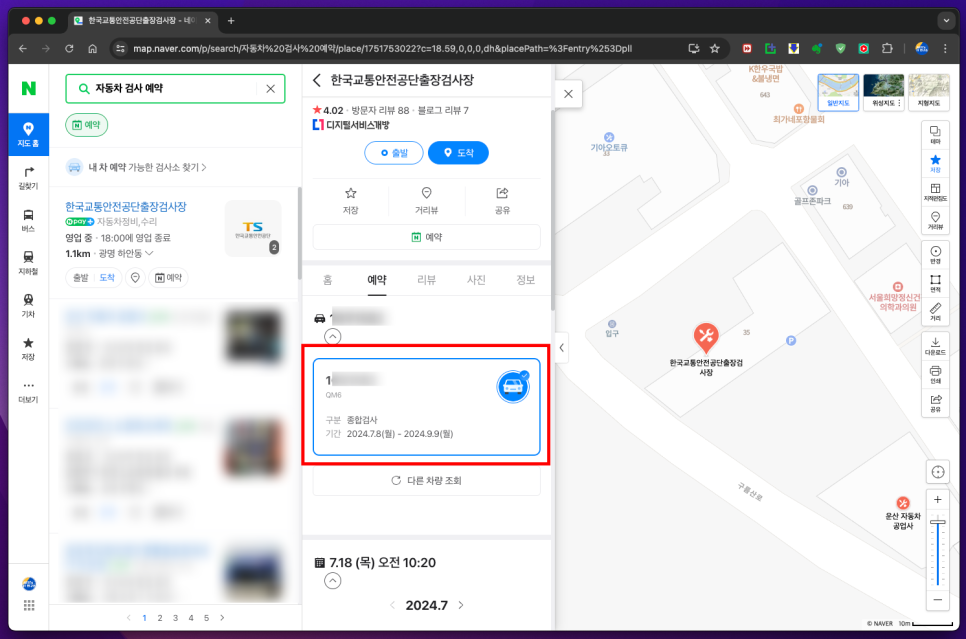Collapse the vehicle selection section
The height and width of the screenshot is (639, 966).
(333, 336)
